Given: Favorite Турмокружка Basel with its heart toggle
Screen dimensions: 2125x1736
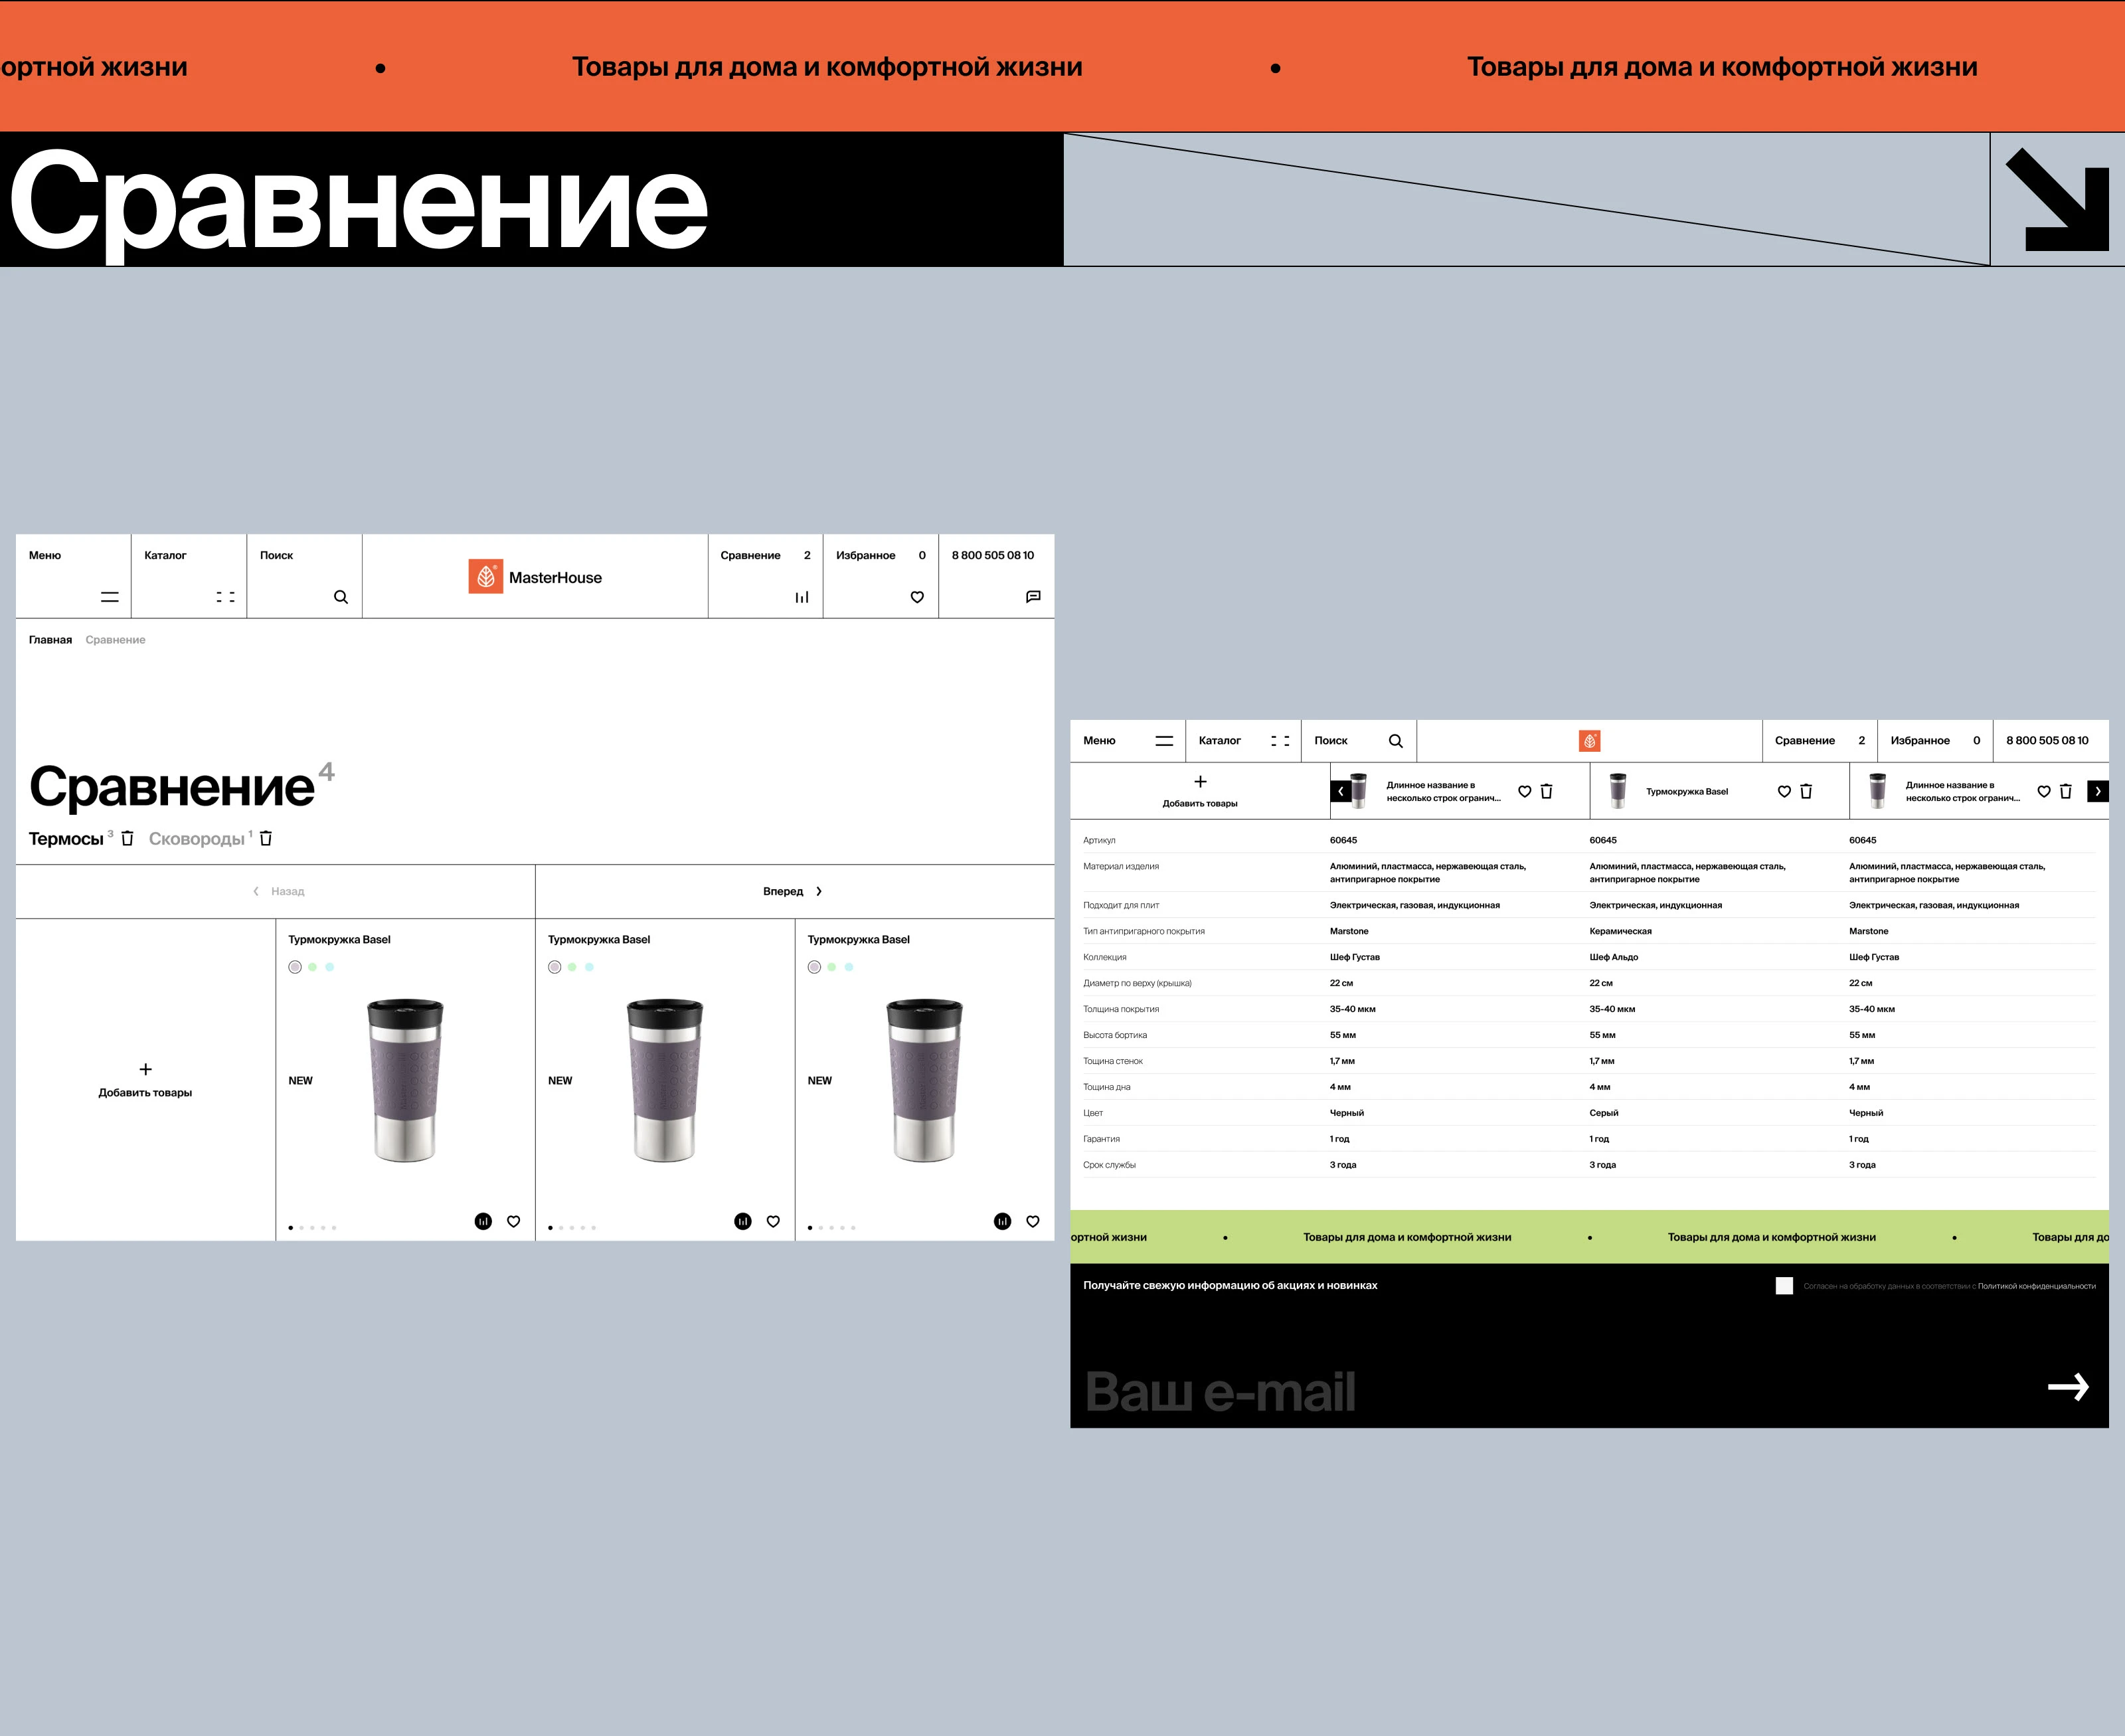Looking at the screenshot, I should pos(1783,790).
